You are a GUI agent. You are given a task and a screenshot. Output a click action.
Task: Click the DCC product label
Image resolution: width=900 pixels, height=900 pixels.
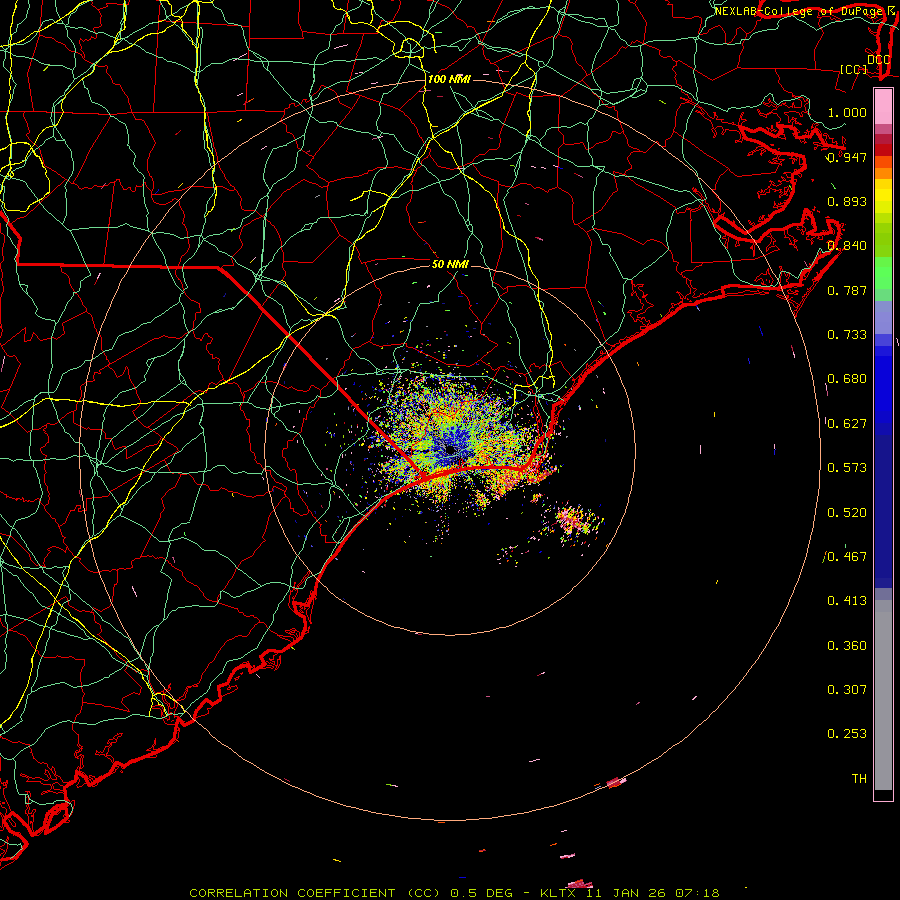point(879,60)
